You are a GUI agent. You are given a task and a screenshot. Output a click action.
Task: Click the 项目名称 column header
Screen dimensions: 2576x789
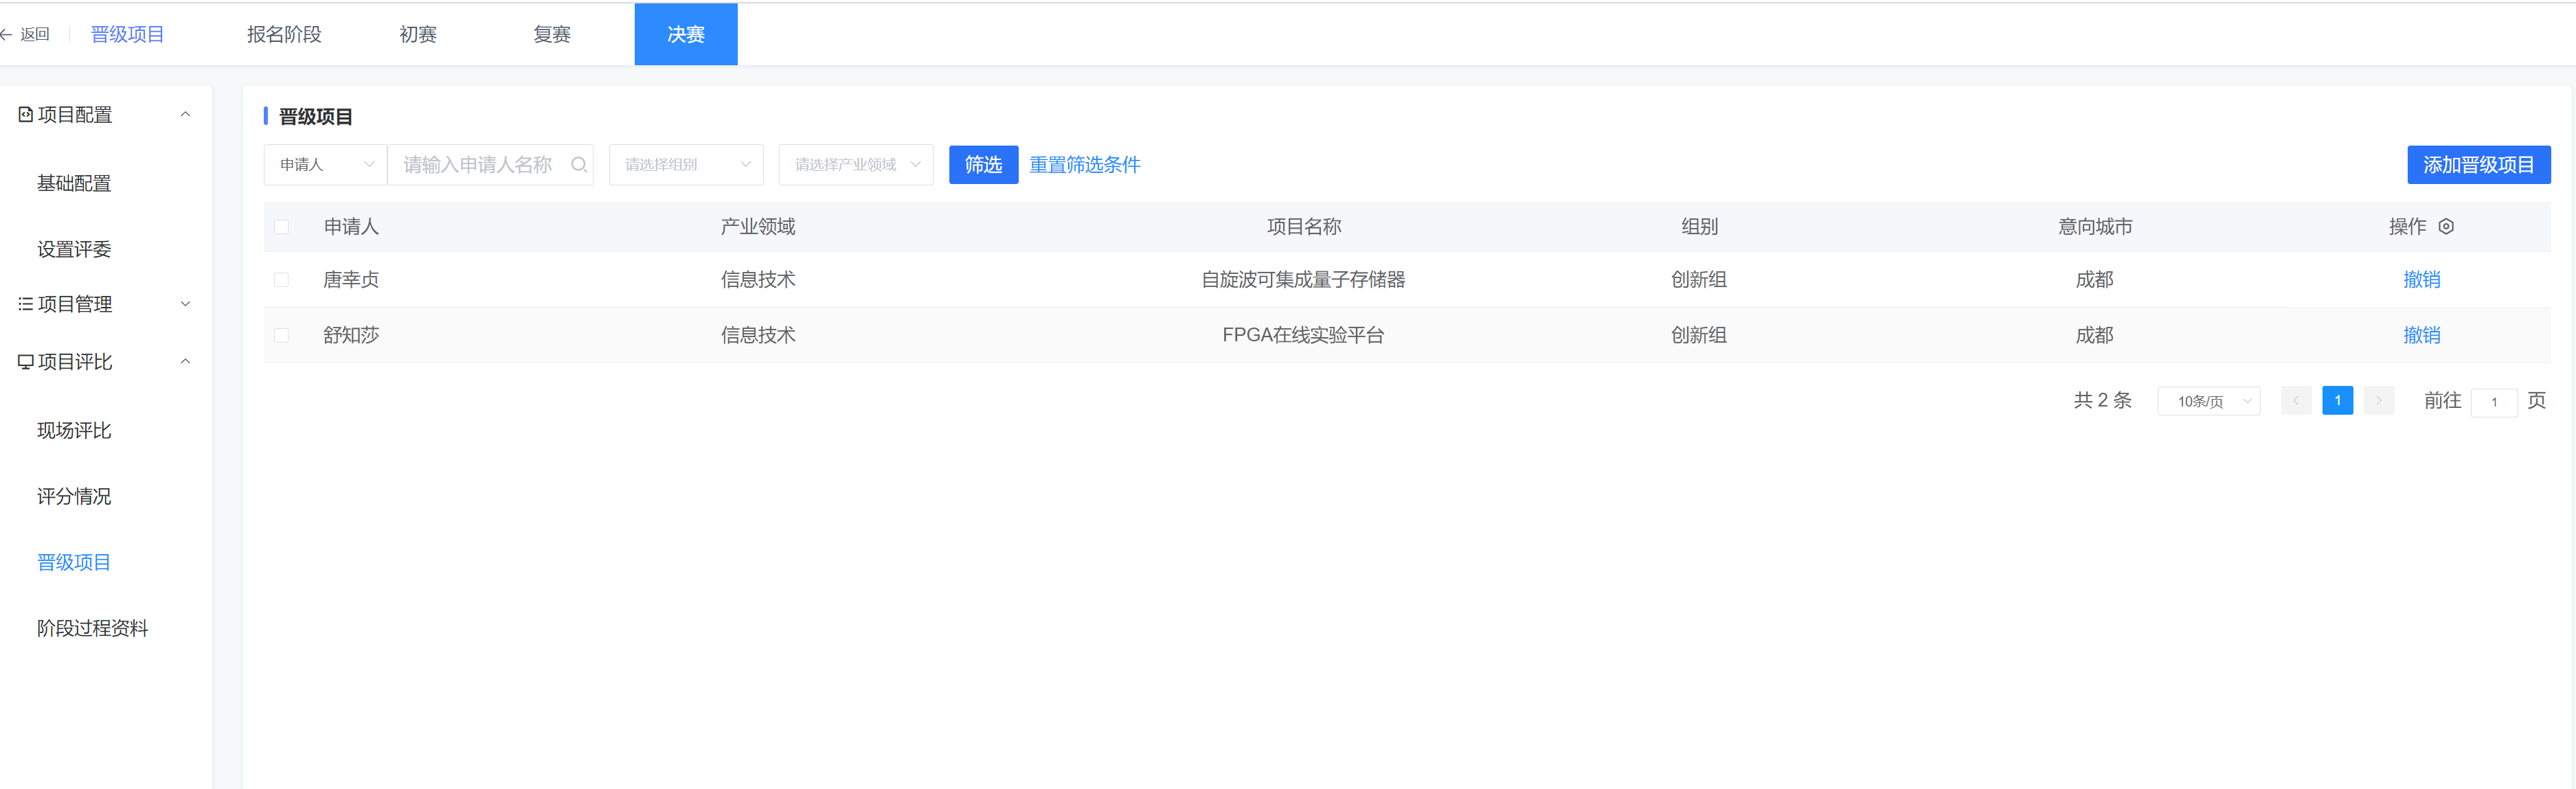(x=1304, y=227)
